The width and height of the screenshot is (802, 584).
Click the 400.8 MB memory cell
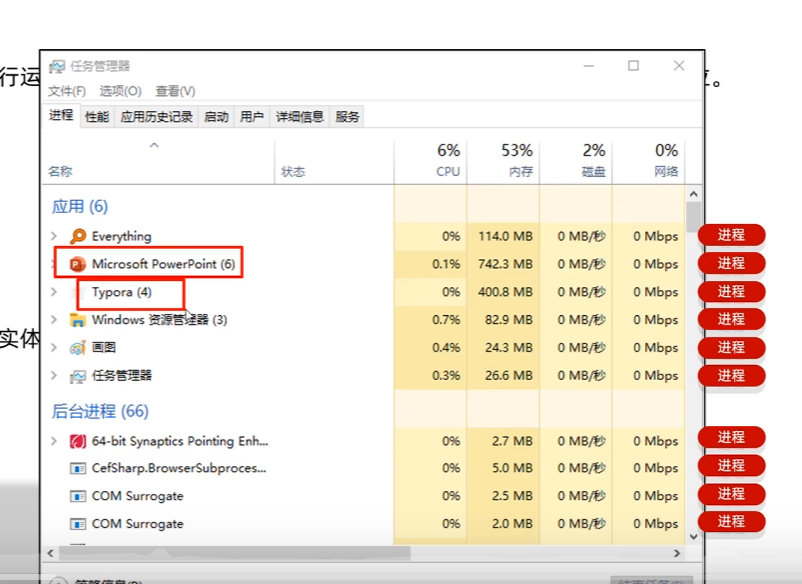click(x=505, y=292)
